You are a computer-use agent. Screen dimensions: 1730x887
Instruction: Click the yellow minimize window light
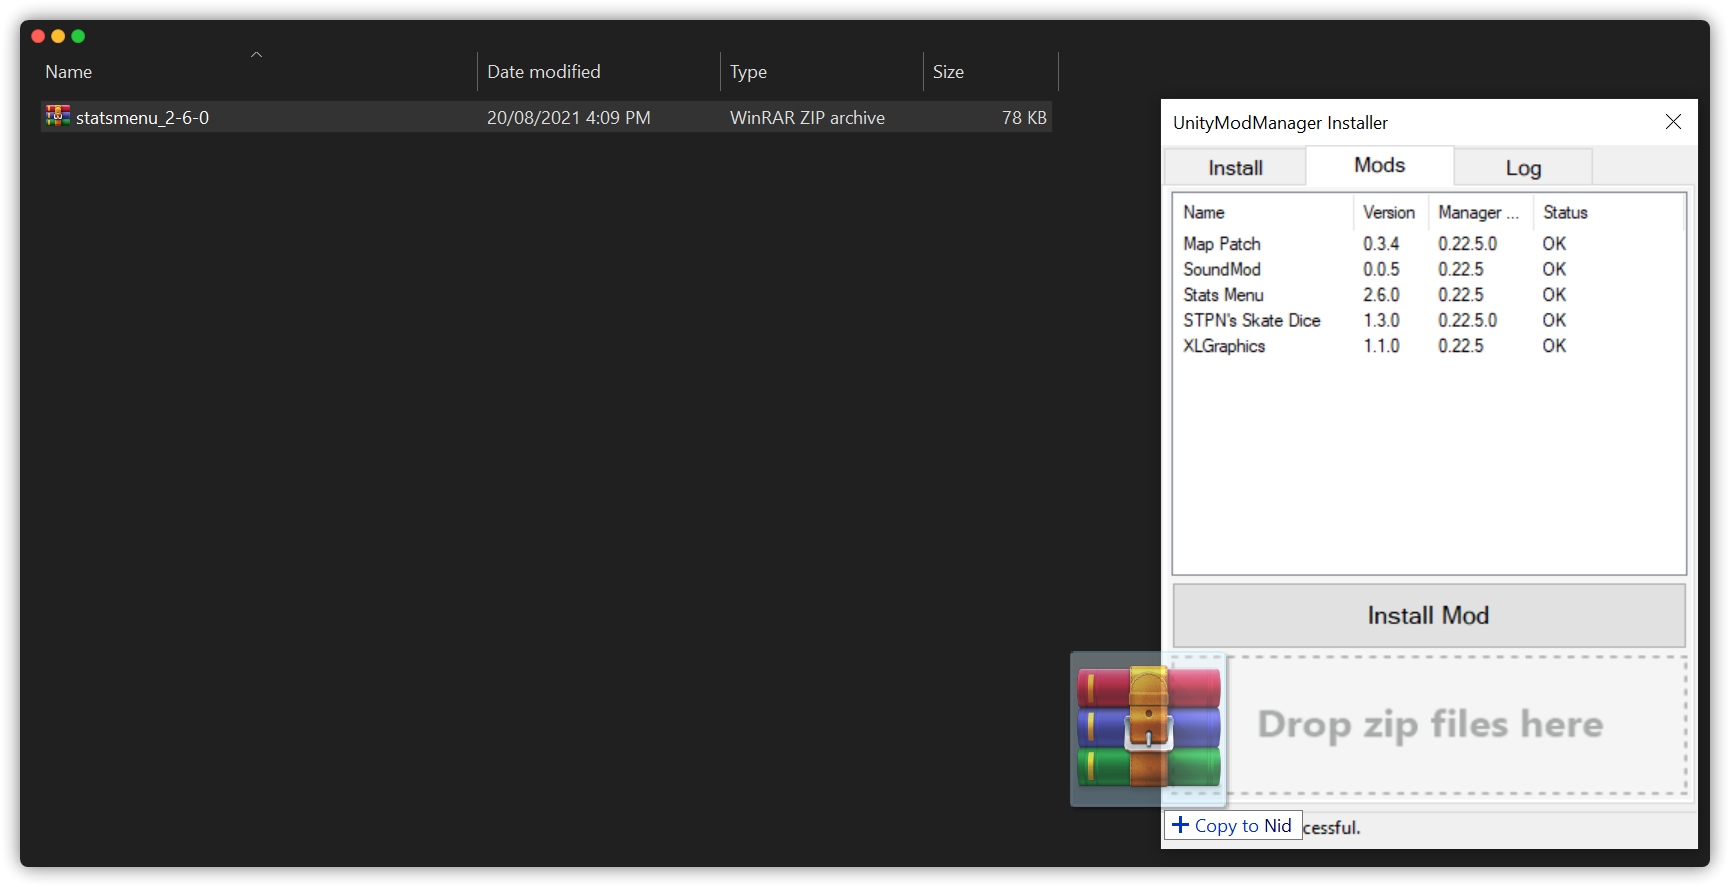pos(58,36)
